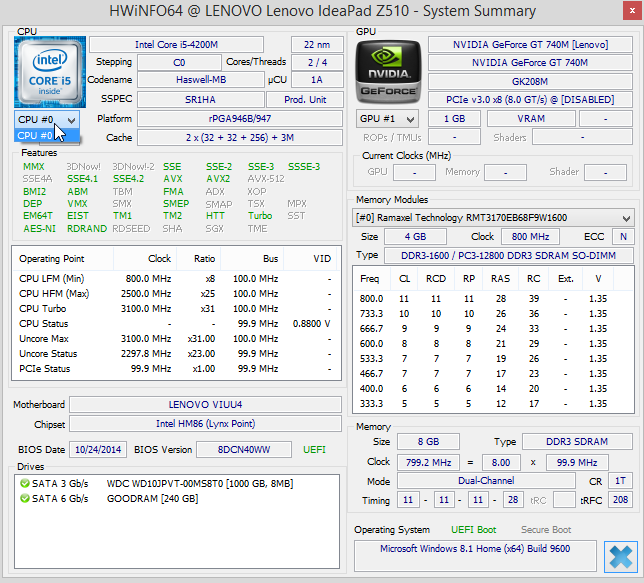Image resolution: width=644 pixels, height=583 pixels.
Task: Click the rPGA946B/947 platform field
Action: pyautogui.click(x=240, y=119)
